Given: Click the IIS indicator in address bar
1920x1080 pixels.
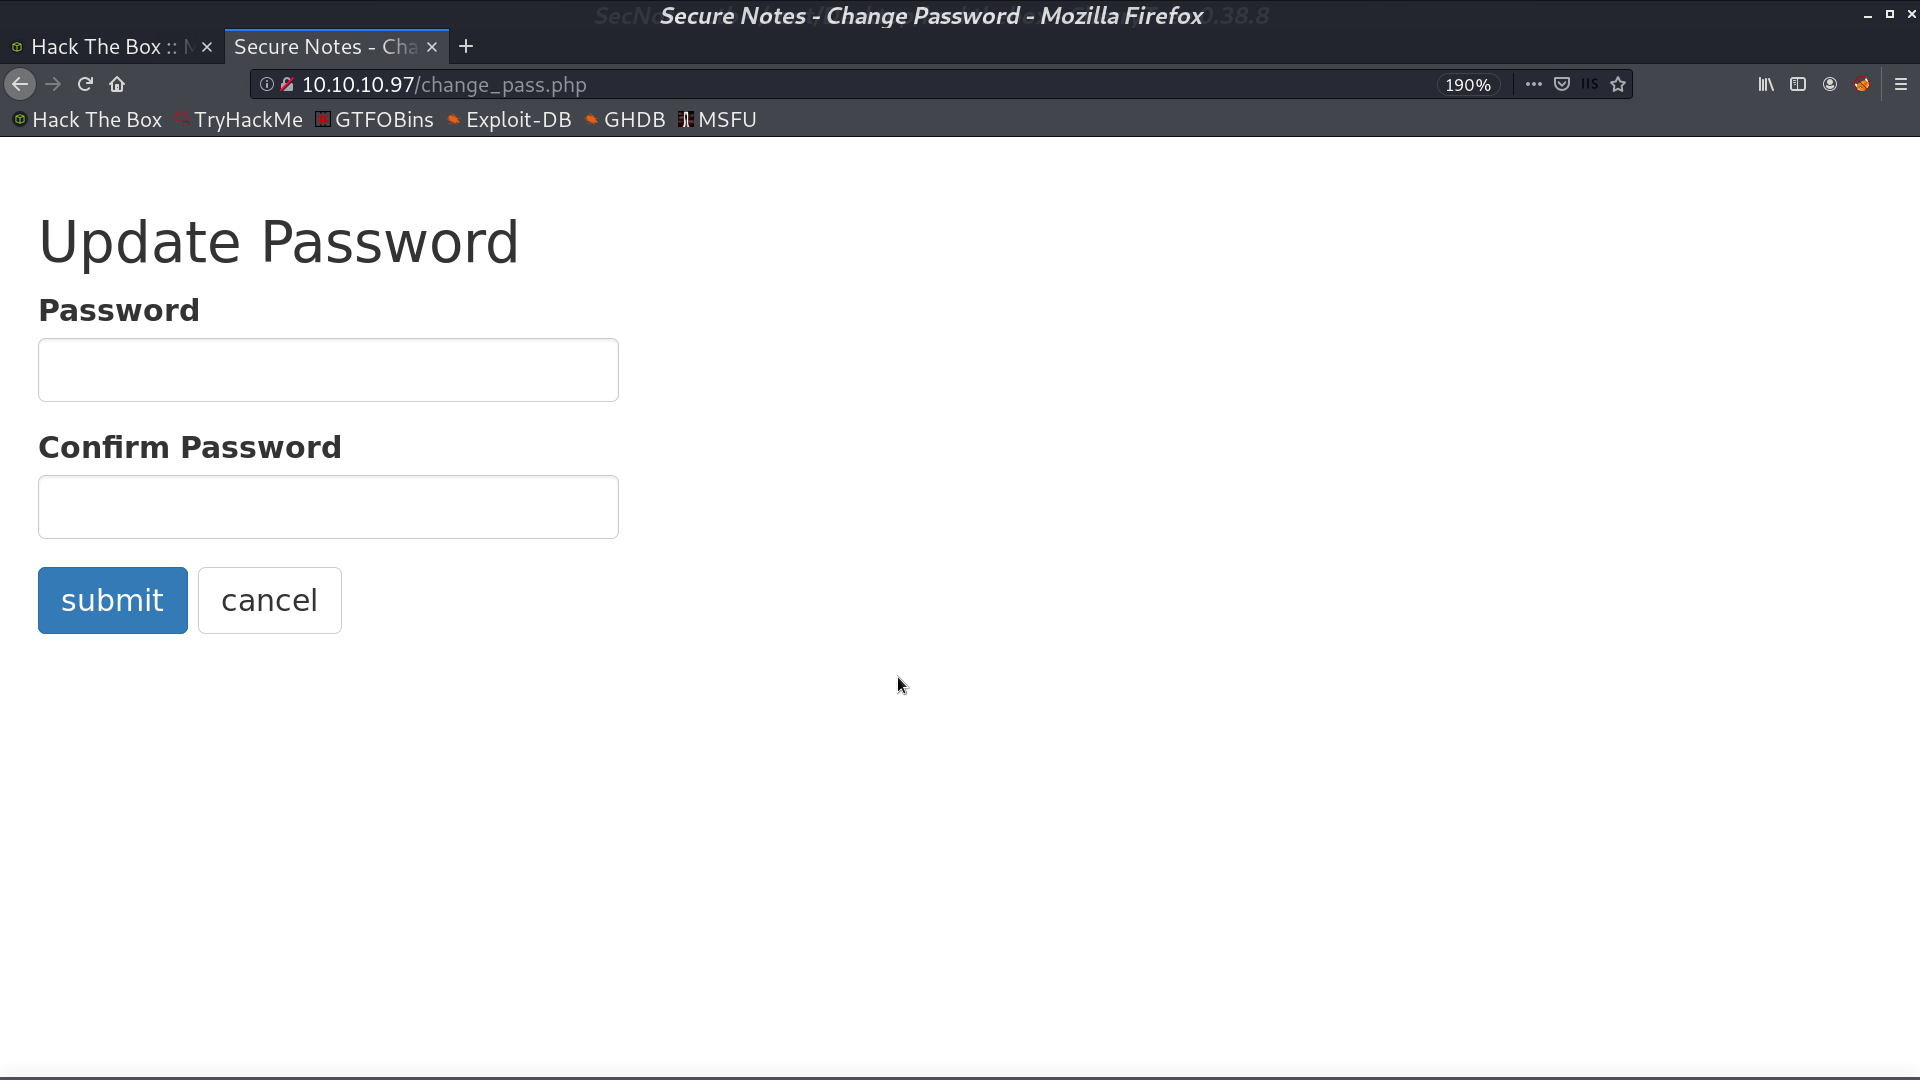Looking at the screenshot, I should [x=1590, y=85].
